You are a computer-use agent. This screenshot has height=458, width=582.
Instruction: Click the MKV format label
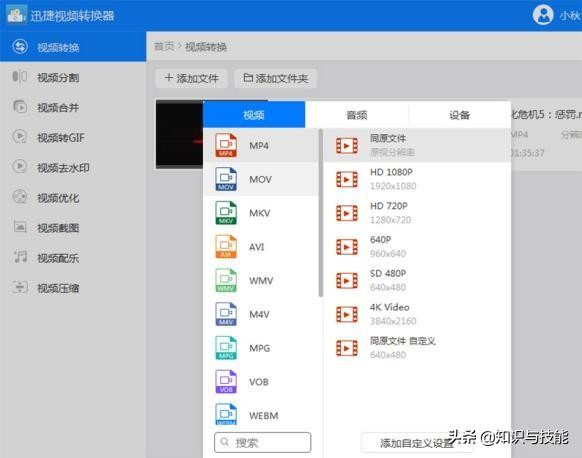point(260,213)
